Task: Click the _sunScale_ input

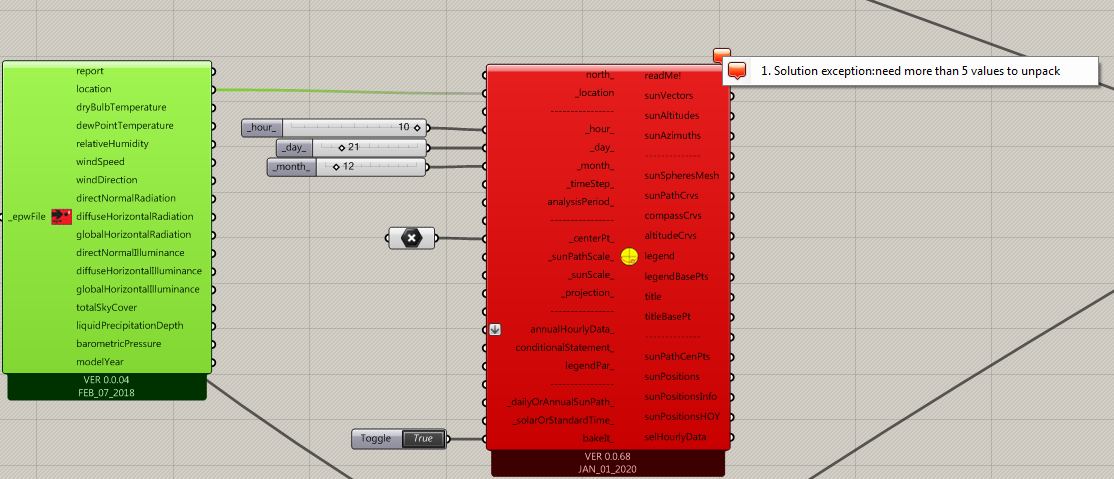Action: point(591,275)
